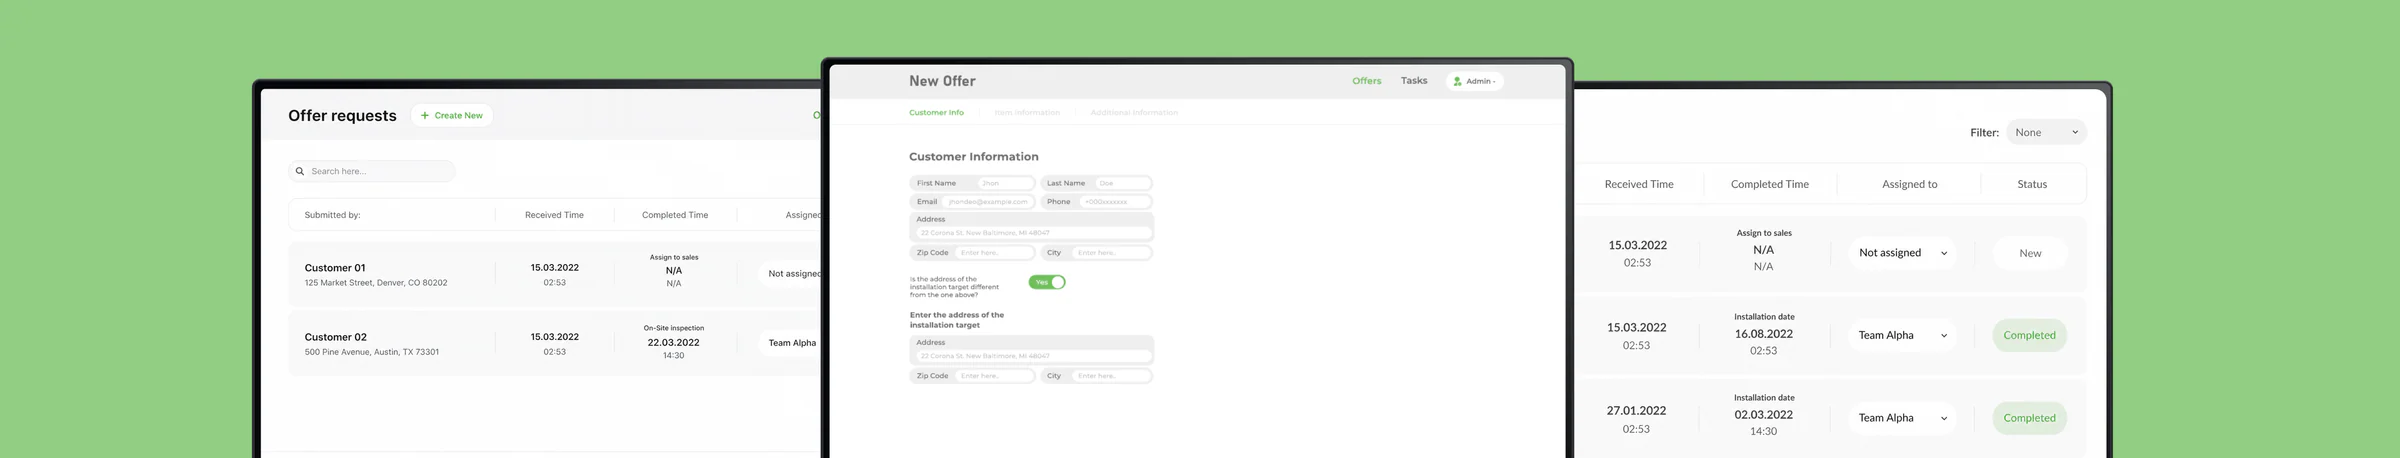Go to Tasks in the New Offer navigation
Image resolution: width=2400 pixels, height=458 pixels.
pyautogui.click(x=1414, y=81)
